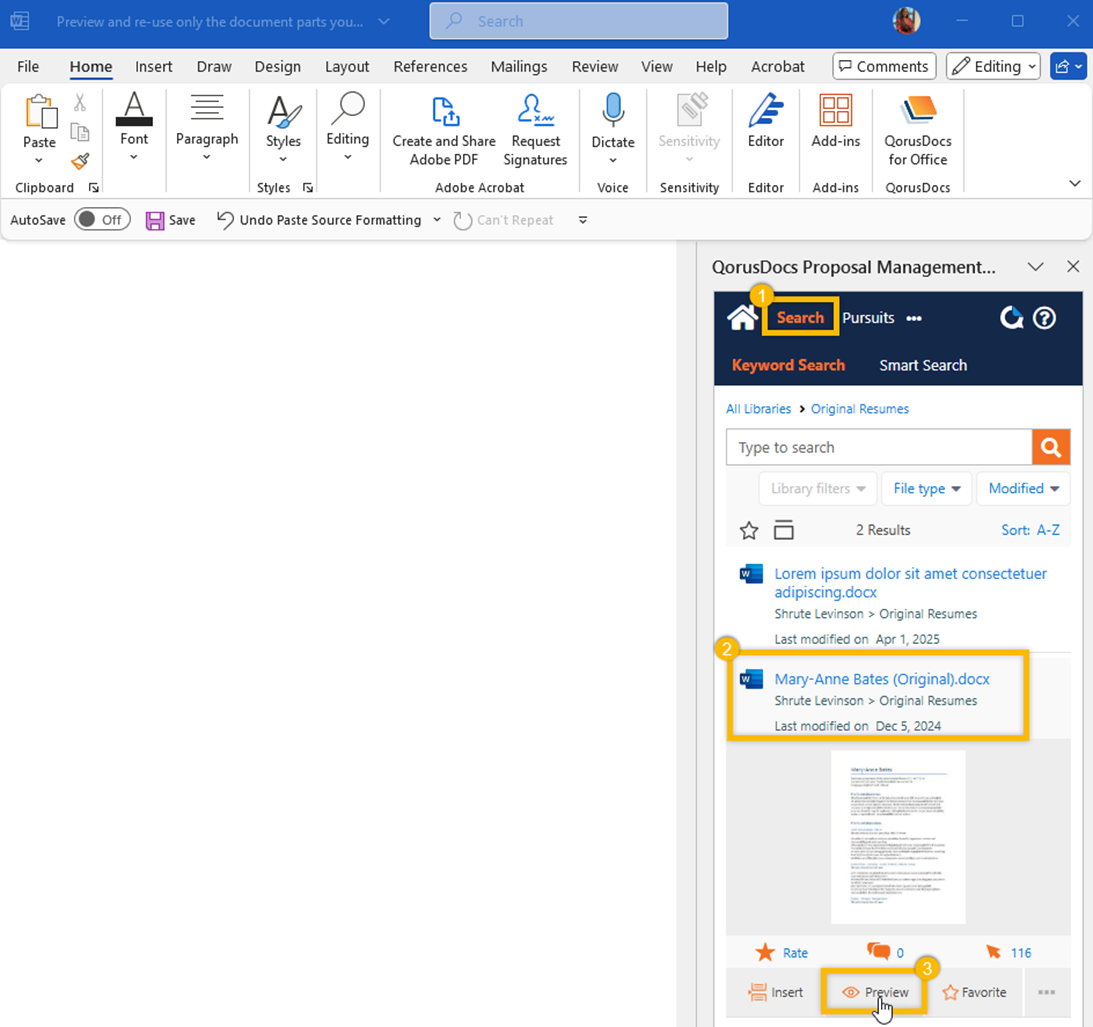Click the Save floppy disk icon

tap(154, 220)
